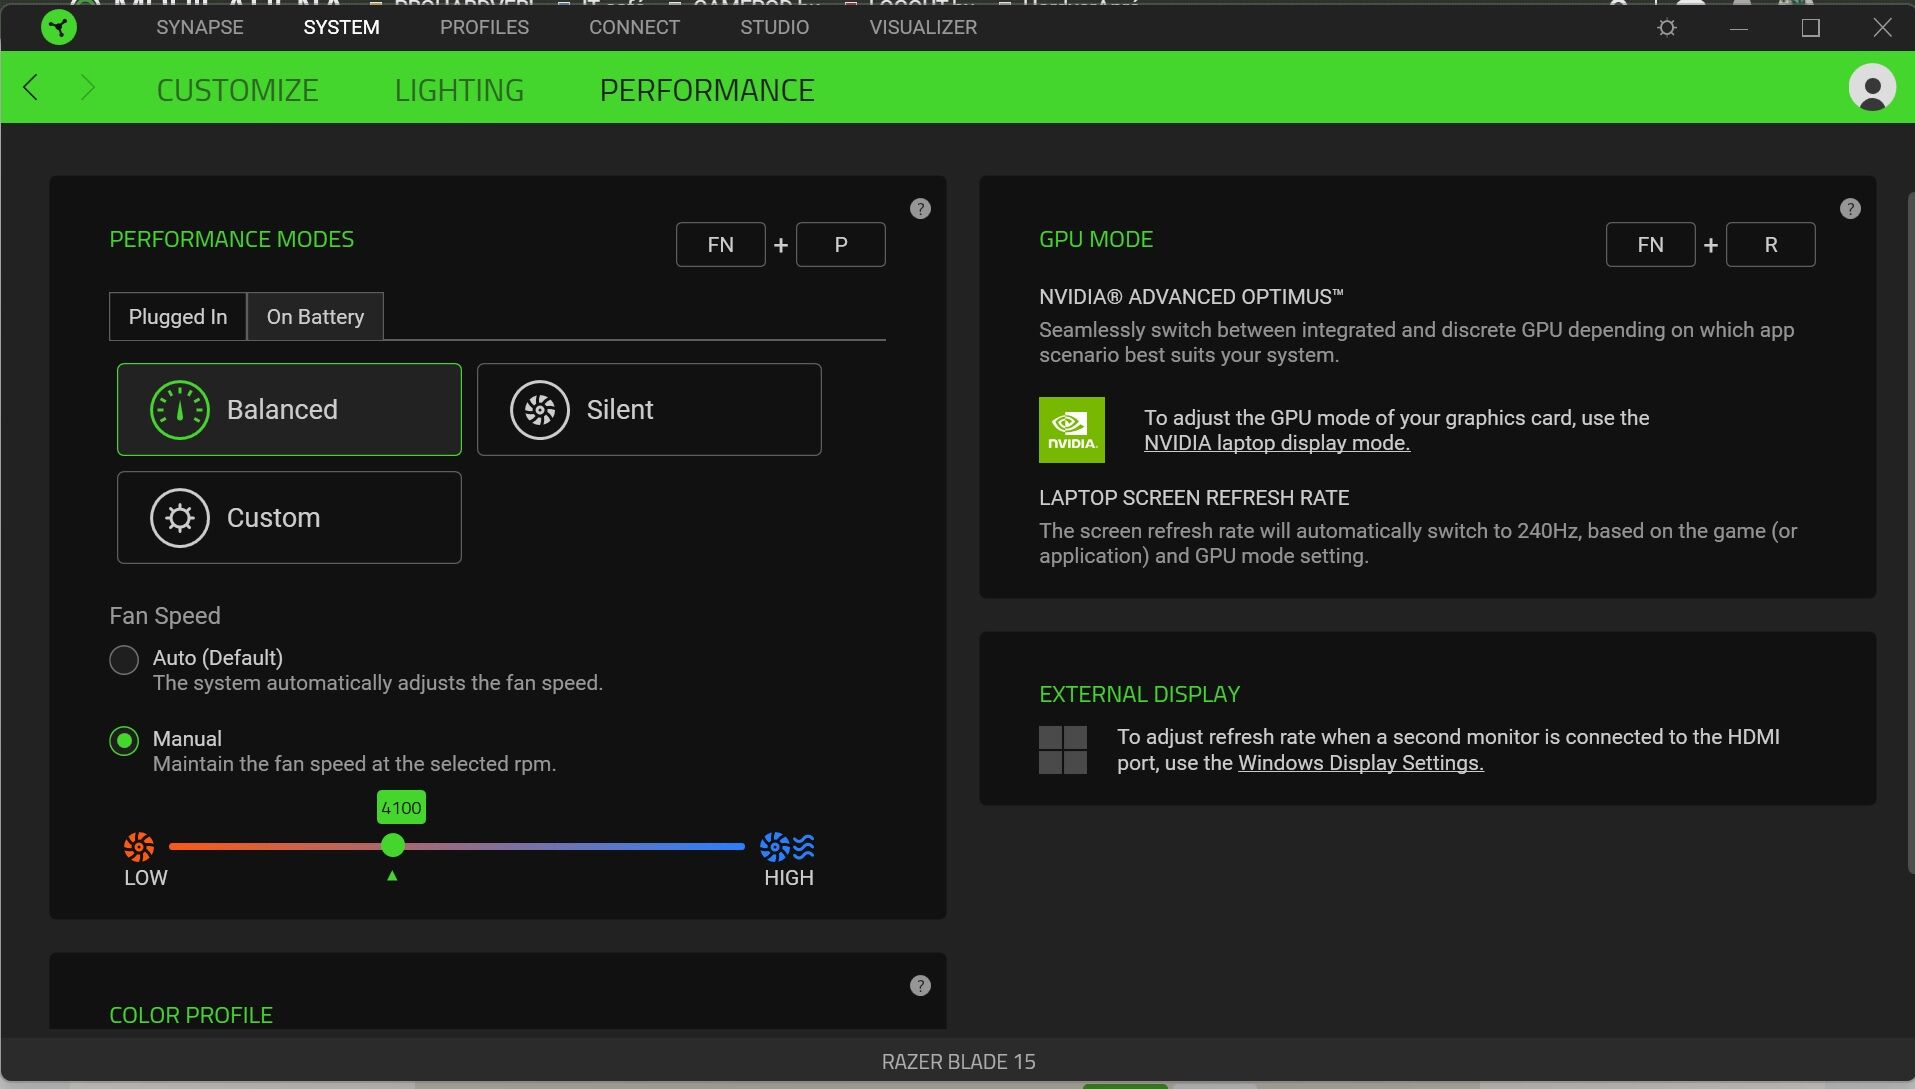The width and height of the screenshot is (1915, 1089).
Task: Select Manual fan speed option
Action: click(124, 741)
